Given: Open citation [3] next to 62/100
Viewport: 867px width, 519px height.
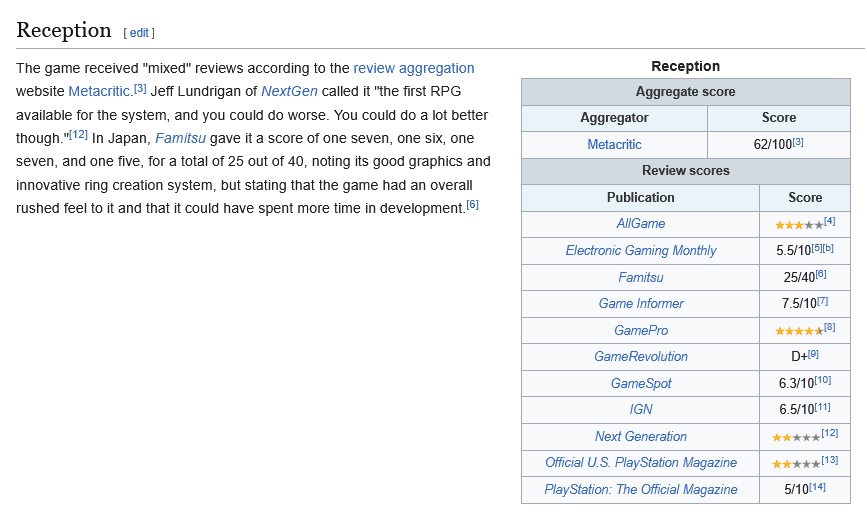Looking at the screenshot, I should point(798,142).
